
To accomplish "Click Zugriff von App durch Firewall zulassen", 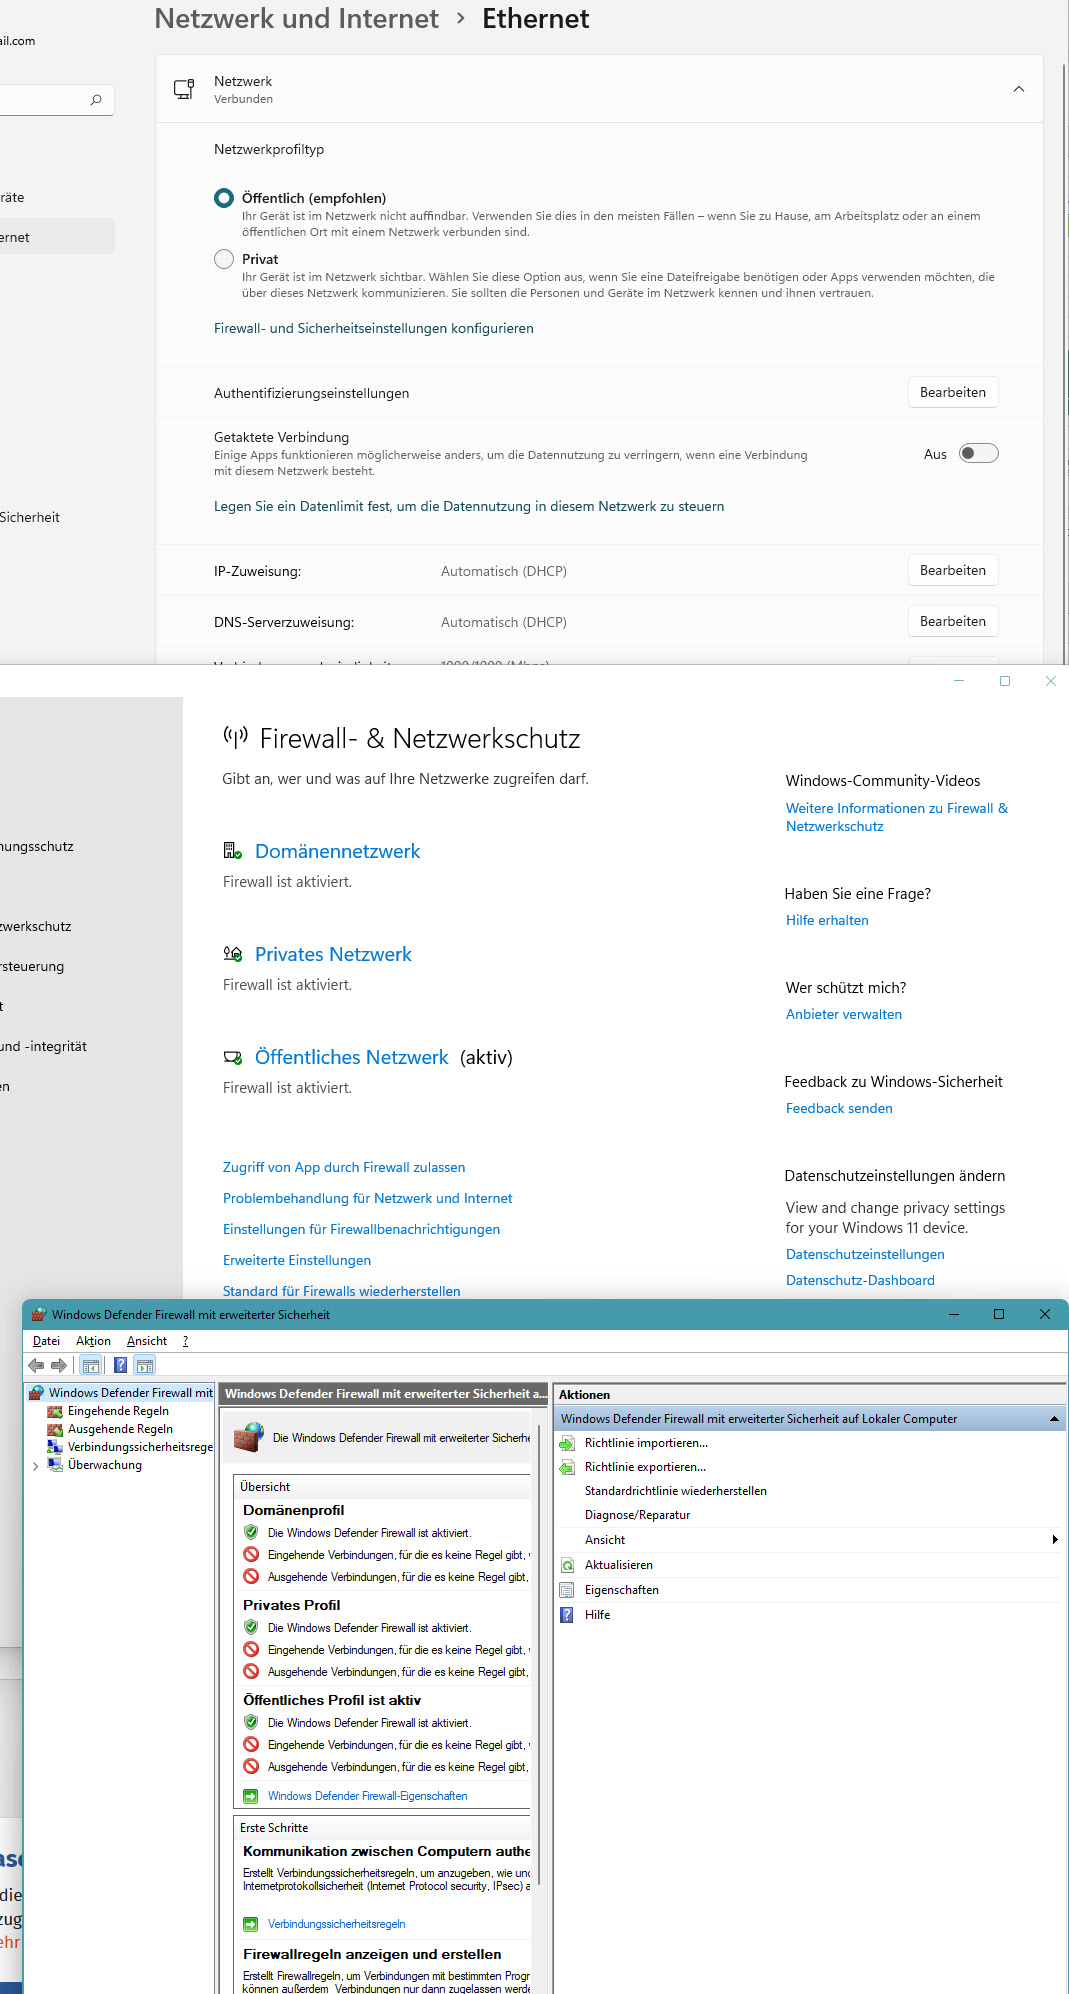I will pyautogui.click(x=344, y=1167).
